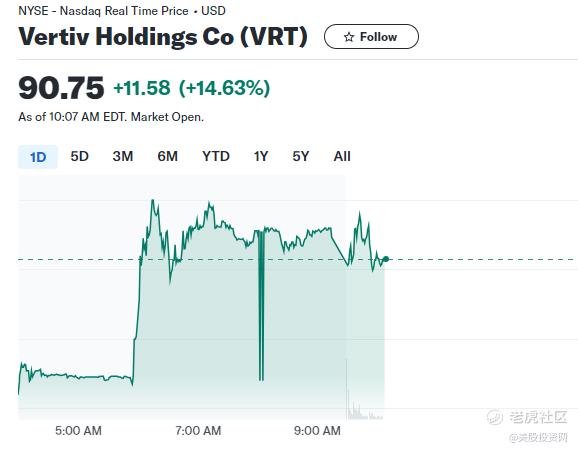Click the sharp dip spike on chart

(x=261, y=306)
